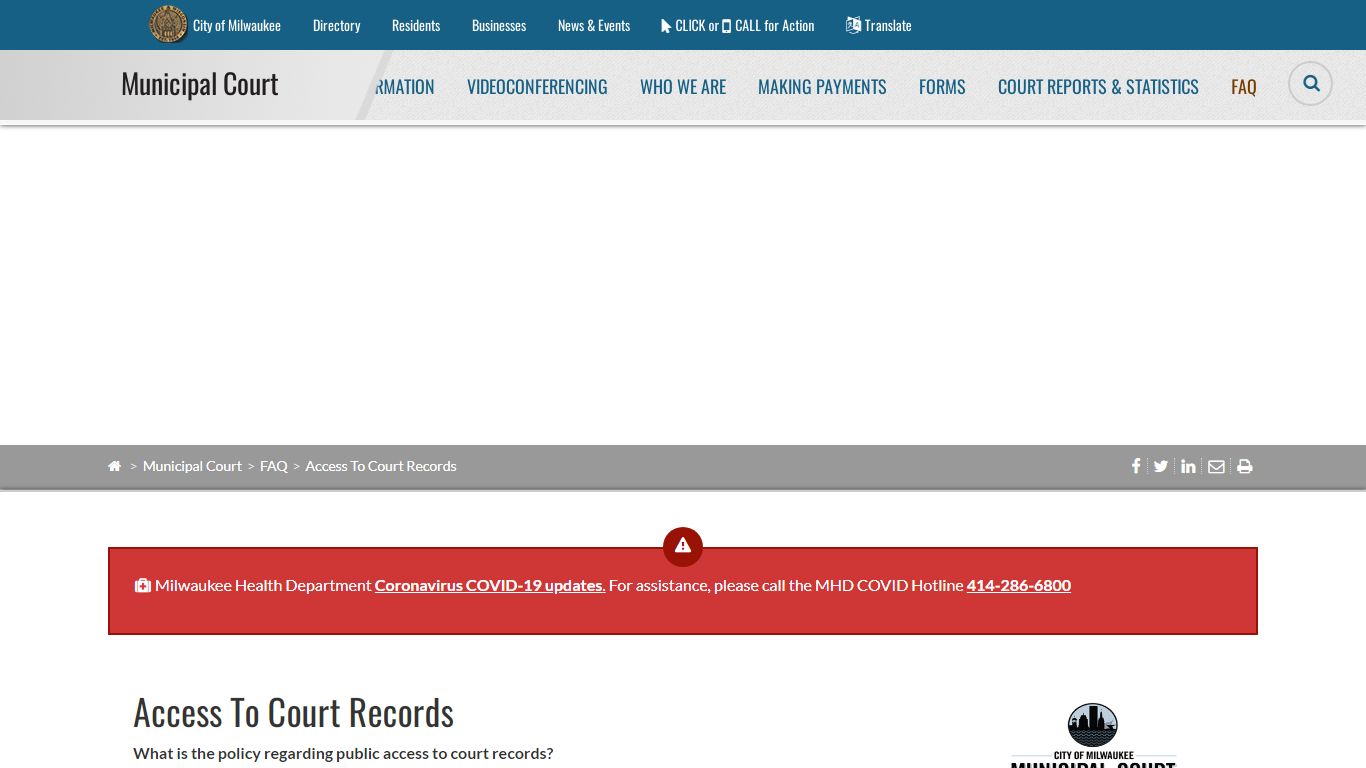Print the page using printer icon
This screenshot has height=768, width=1366.
click(1245, 466)
